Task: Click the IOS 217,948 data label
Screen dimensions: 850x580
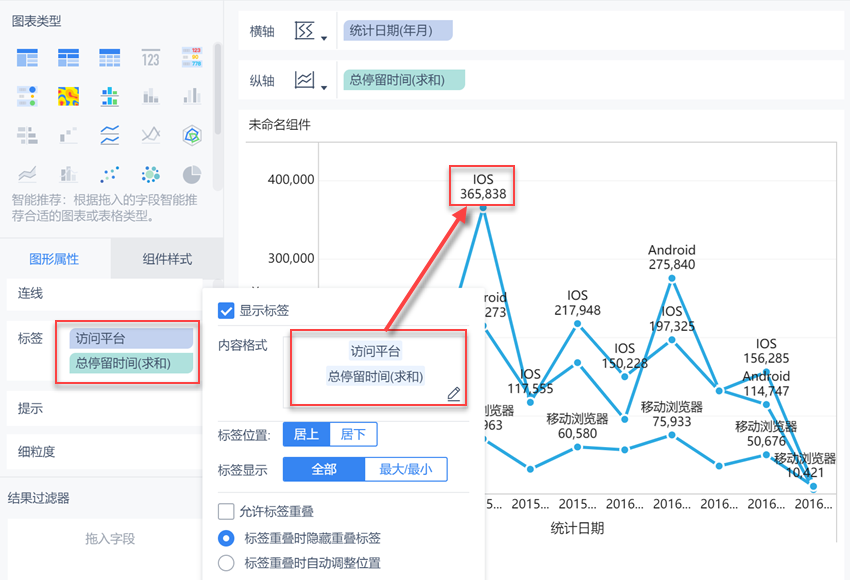Action: (x=577, y=302)
